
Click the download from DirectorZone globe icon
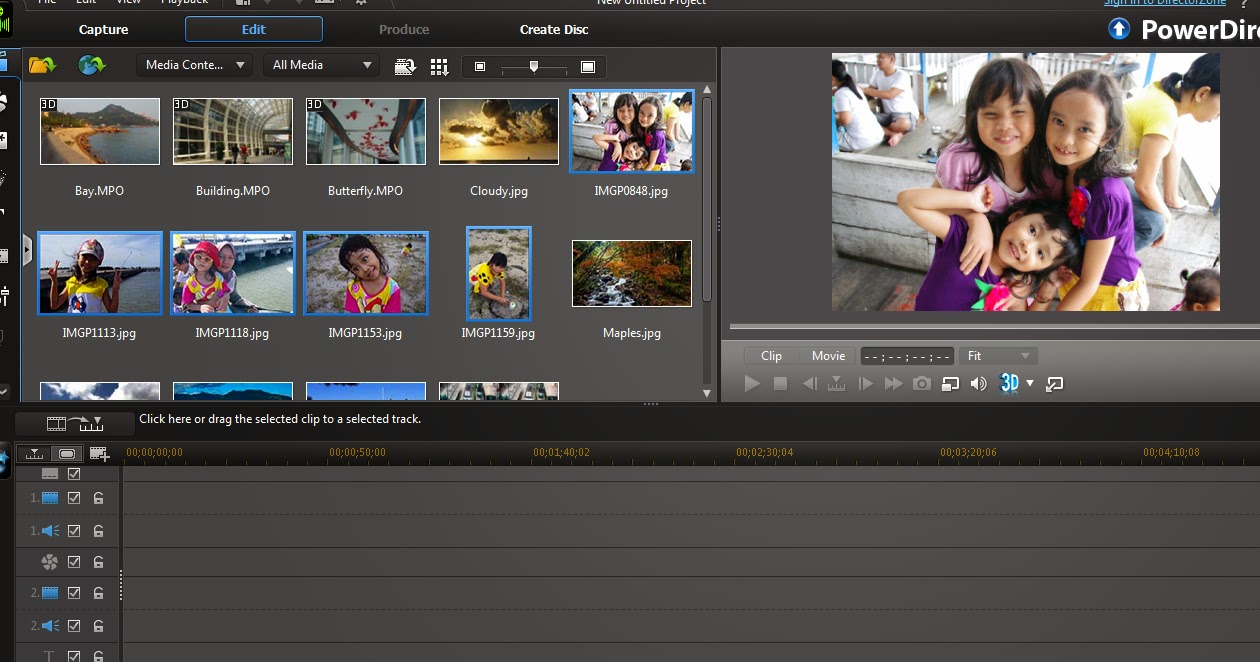92,65
